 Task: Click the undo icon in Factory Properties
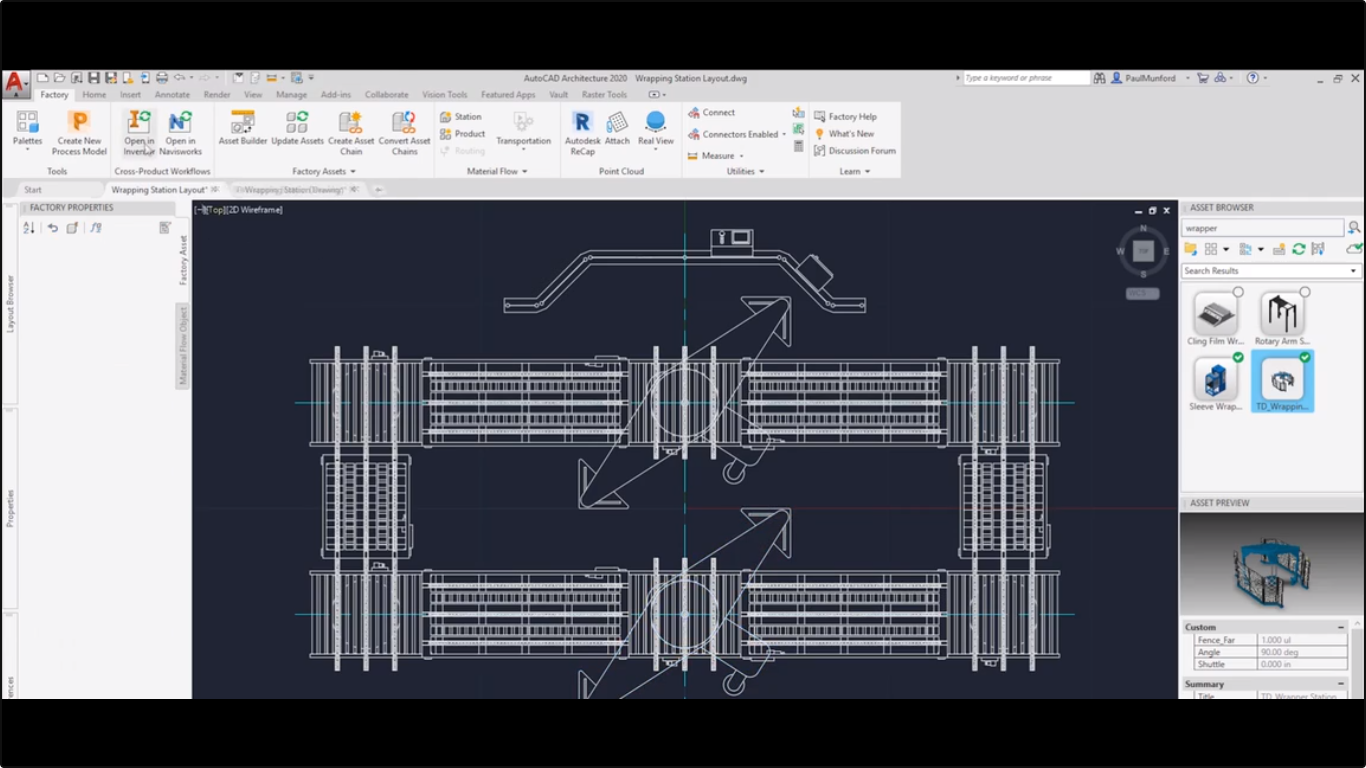[x=53, y=228]
